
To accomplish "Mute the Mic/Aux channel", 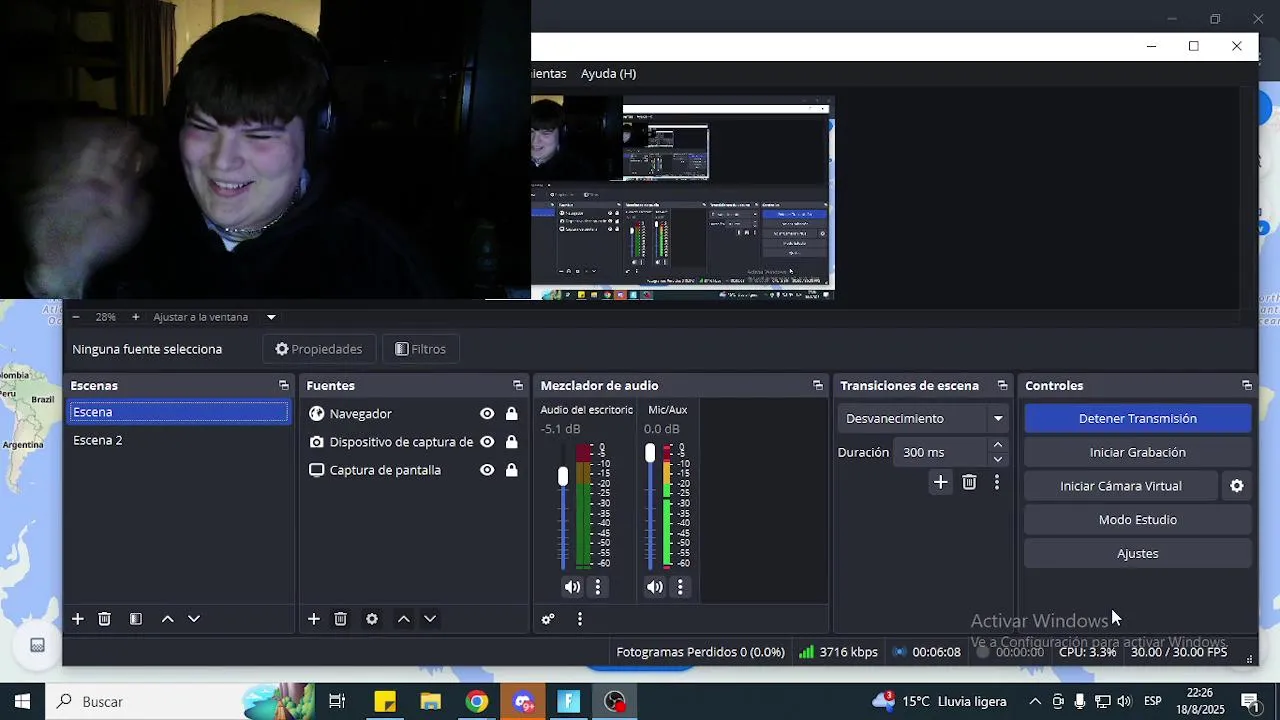I will [x=654, y=587].
